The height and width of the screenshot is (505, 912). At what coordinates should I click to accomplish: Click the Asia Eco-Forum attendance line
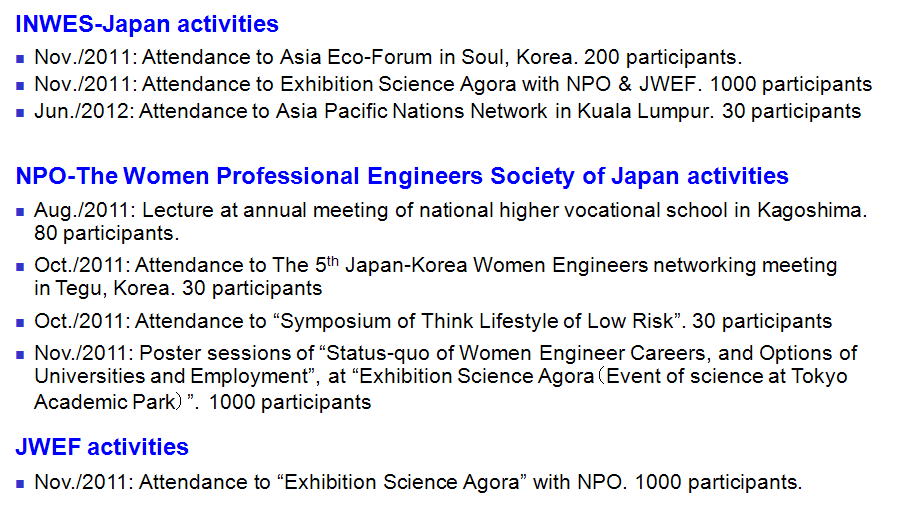388,58
